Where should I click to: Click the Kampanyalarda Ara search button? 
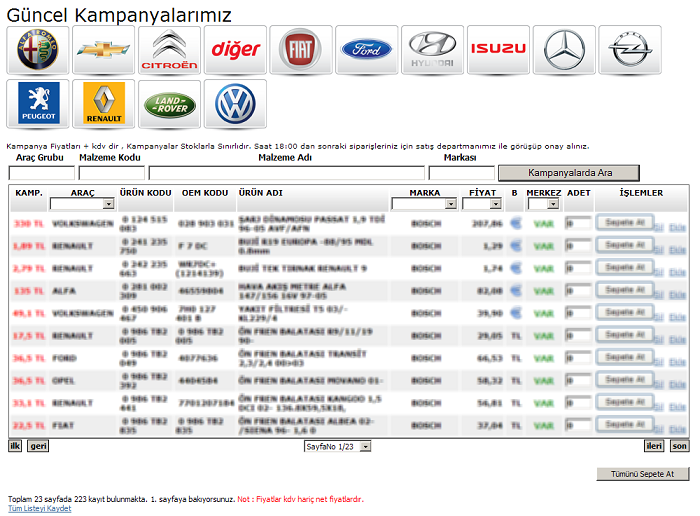click(x=569, y=173)
